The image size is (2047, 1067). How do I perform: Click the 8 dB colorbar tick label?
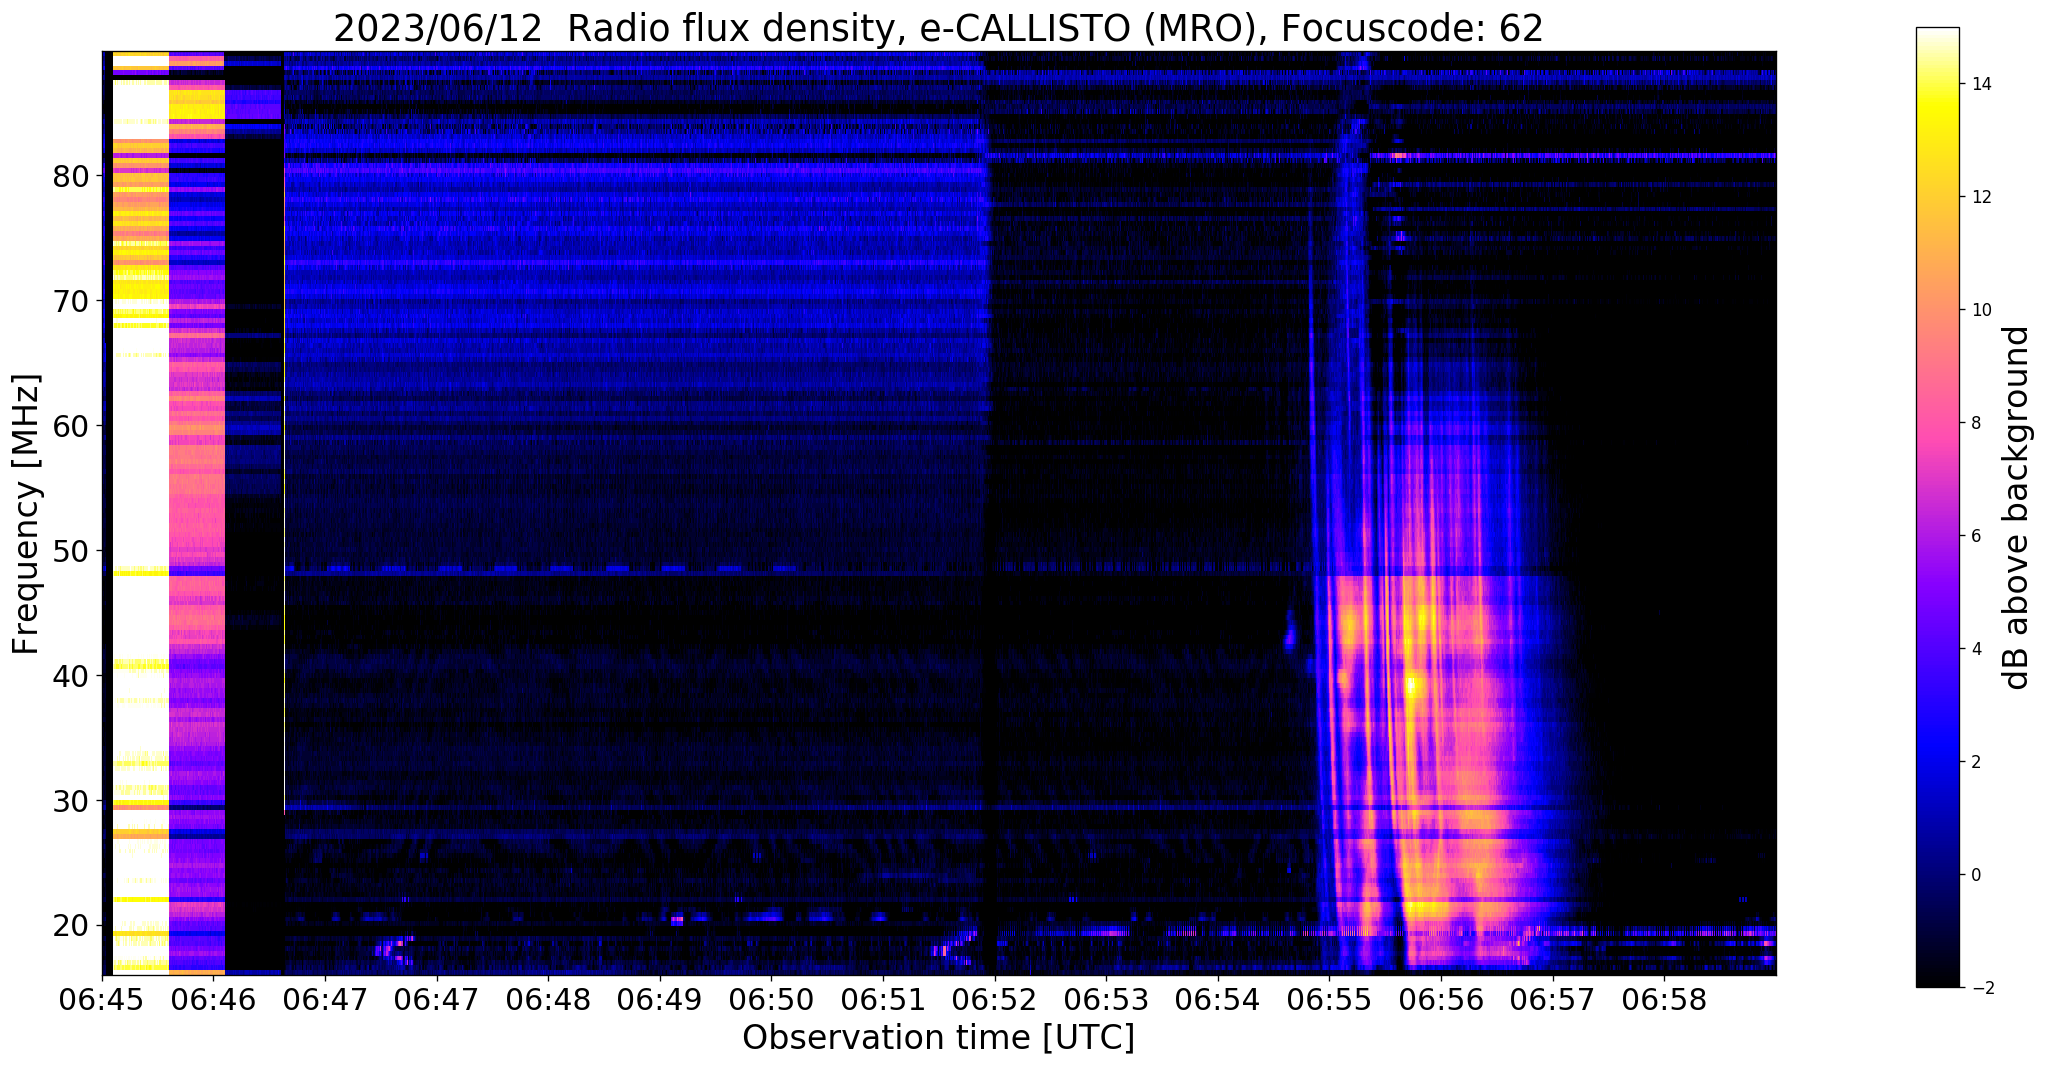pyautogui.click(x=1974, y=423)
